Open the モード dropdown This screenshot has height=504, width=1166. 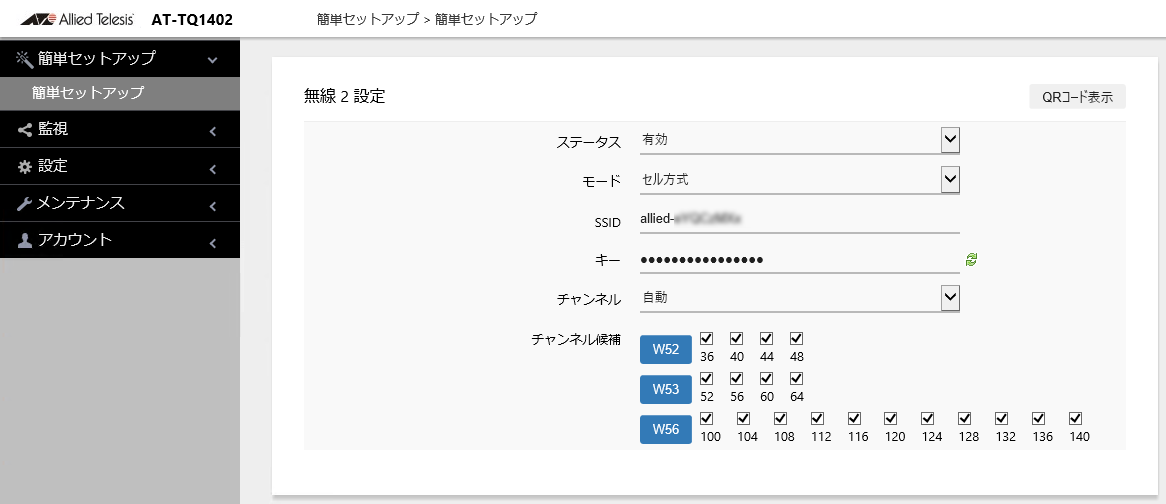pos(800,179)
